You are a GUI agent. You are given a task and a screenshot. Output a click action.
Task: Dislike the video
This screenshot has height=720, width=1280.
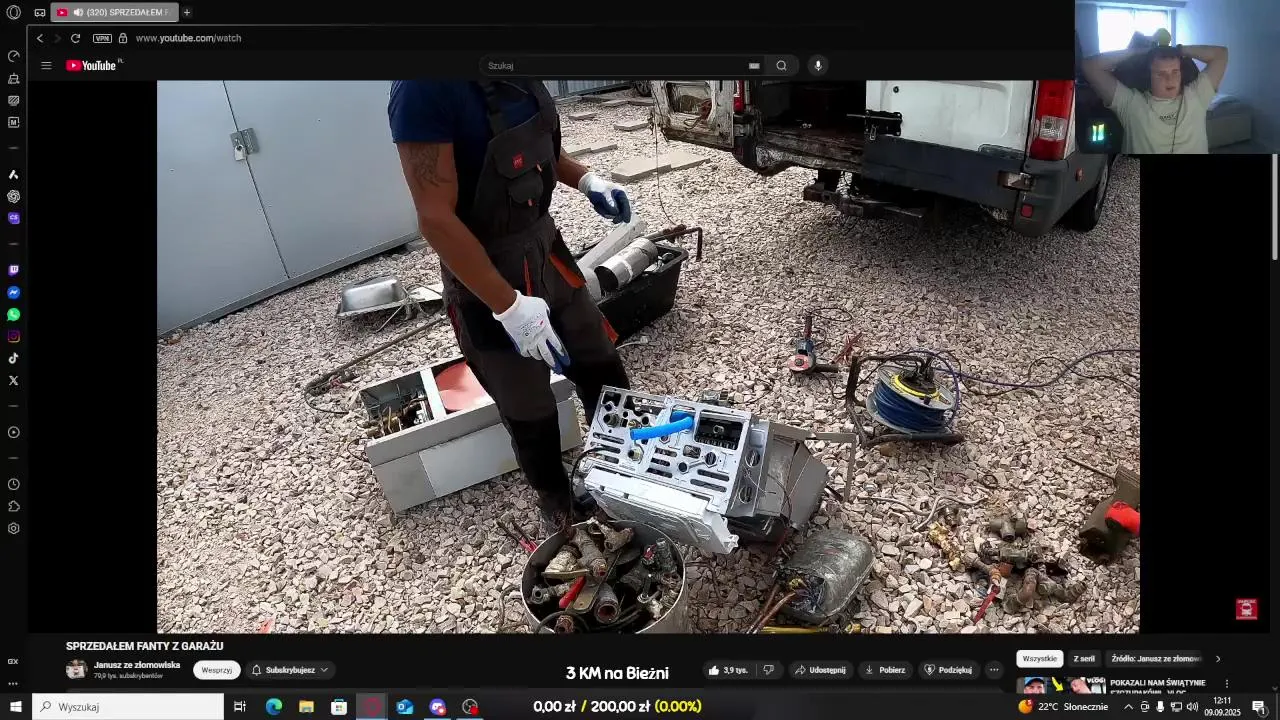768,670
